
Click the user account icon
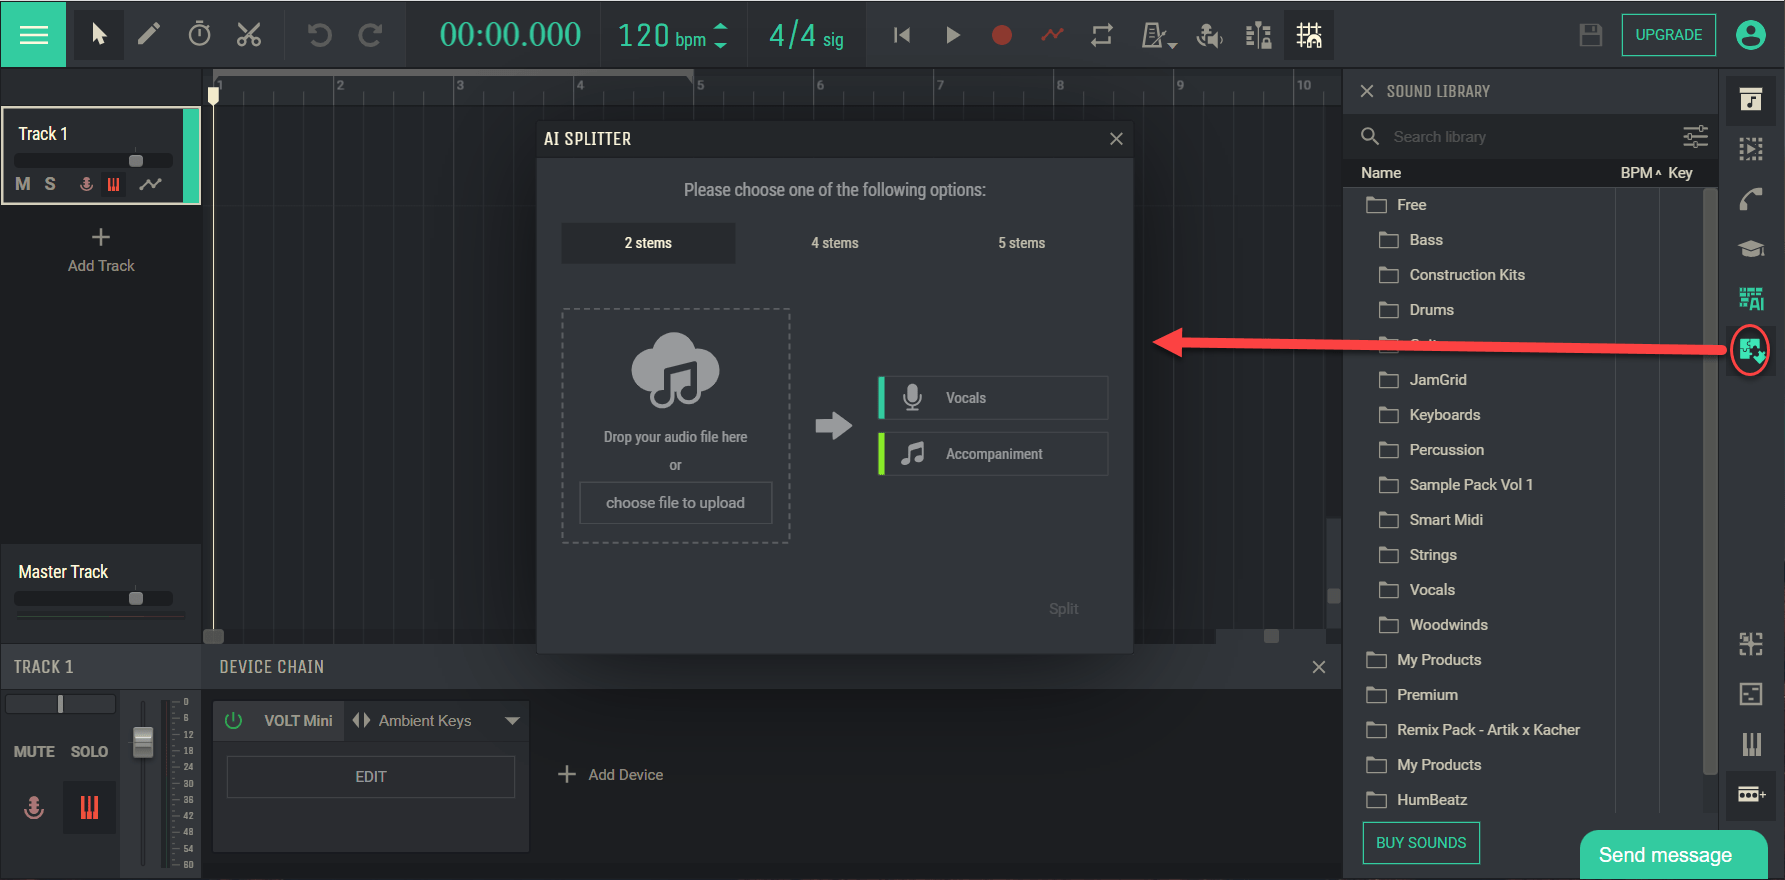coord(1750,35)
